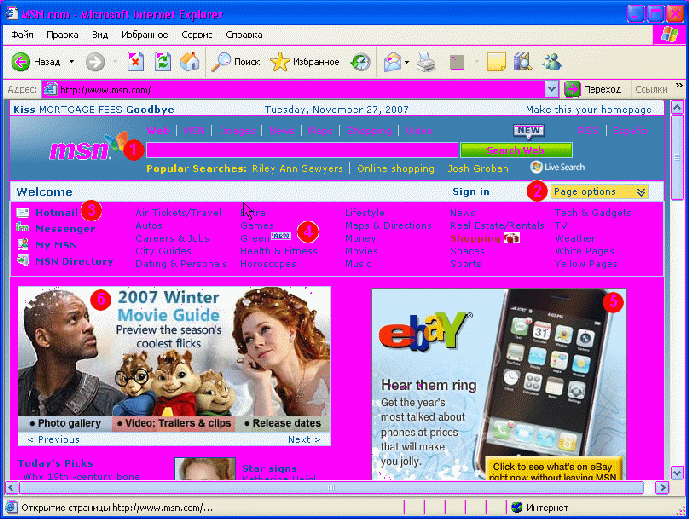Select the Maps search tab
This screenshot has width=689, height=519.
coord(320,131)
